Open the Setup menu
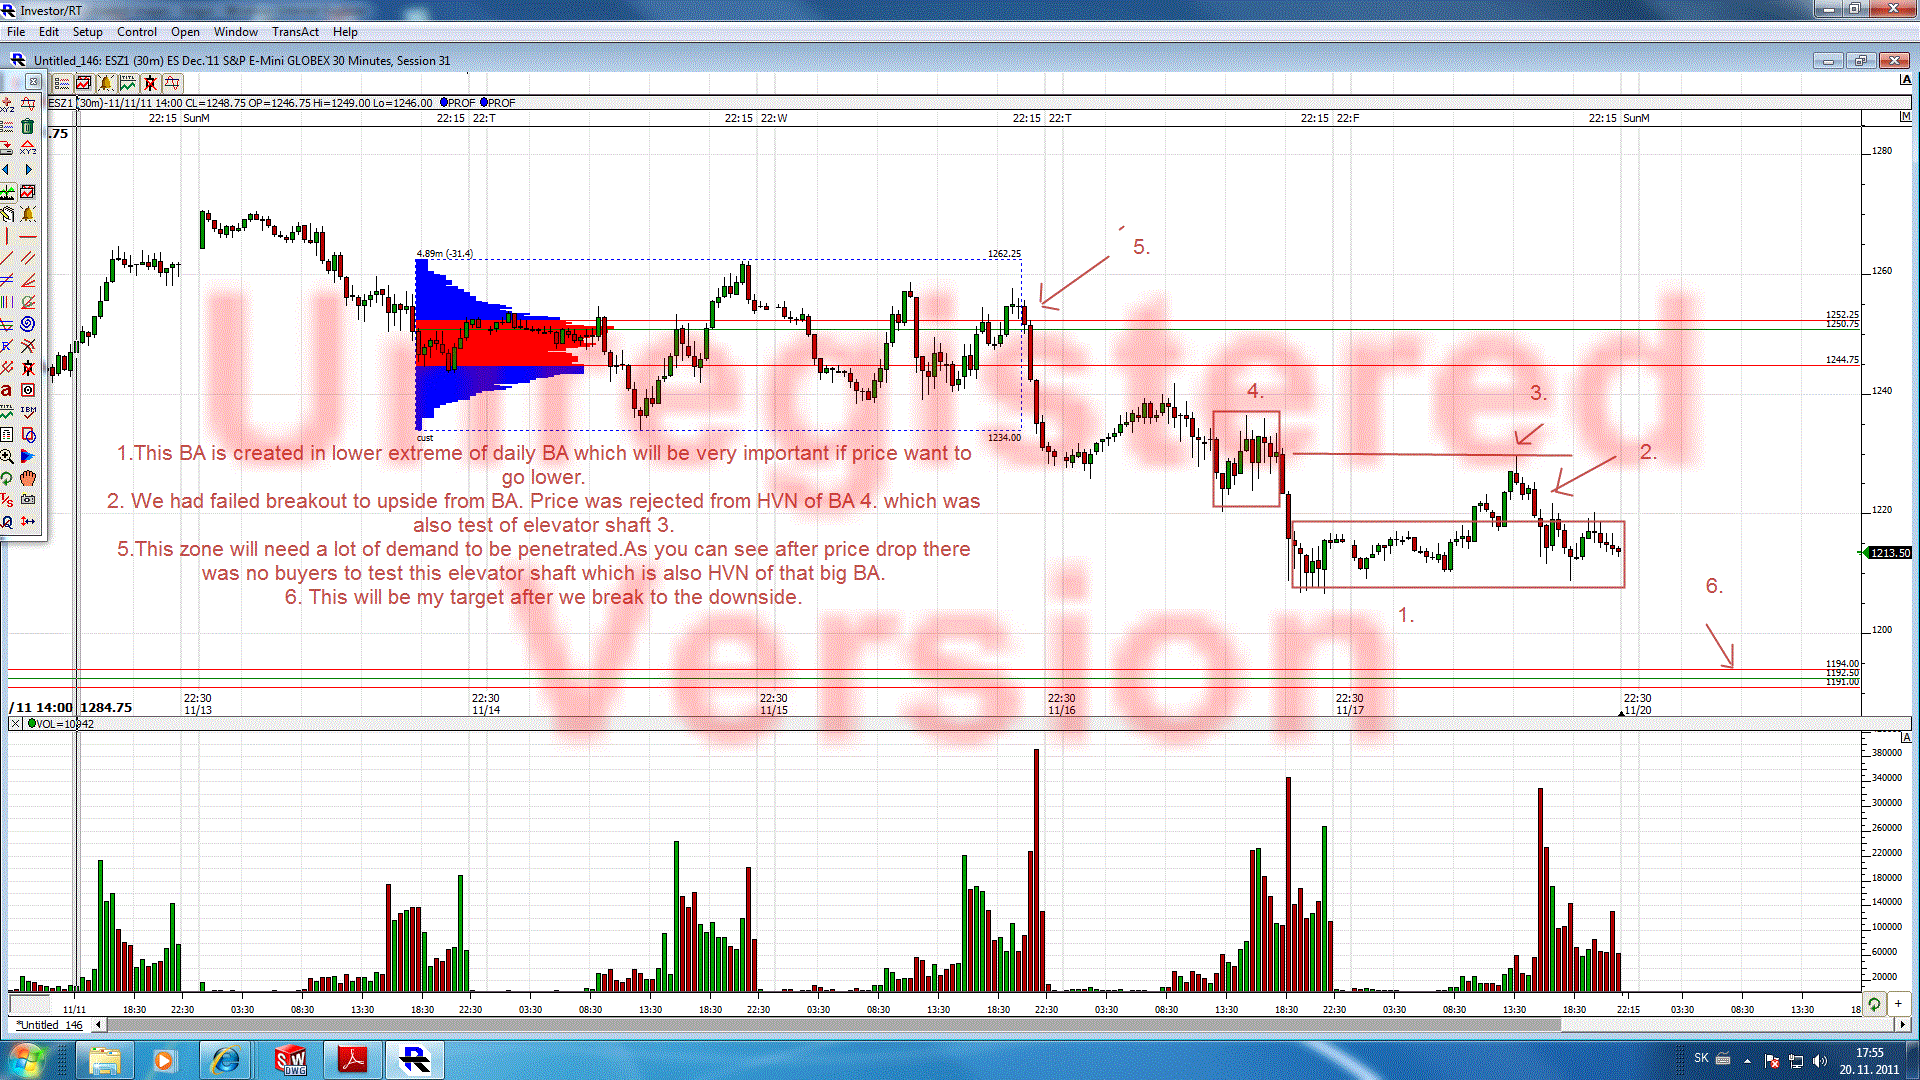The width and height of the screenshot is (1920, 1080). [87, 32]
